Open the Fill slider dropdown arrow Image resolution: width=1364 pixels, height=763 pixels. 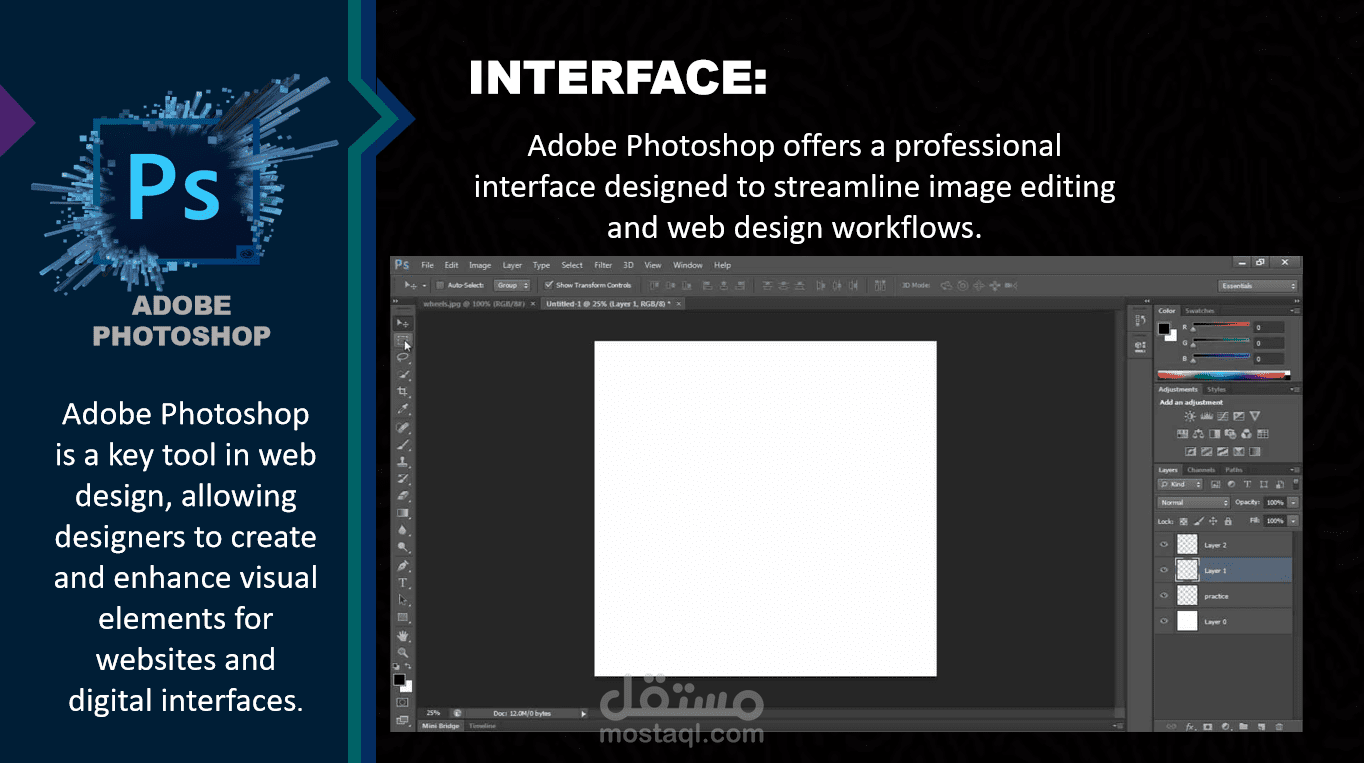1293,521
